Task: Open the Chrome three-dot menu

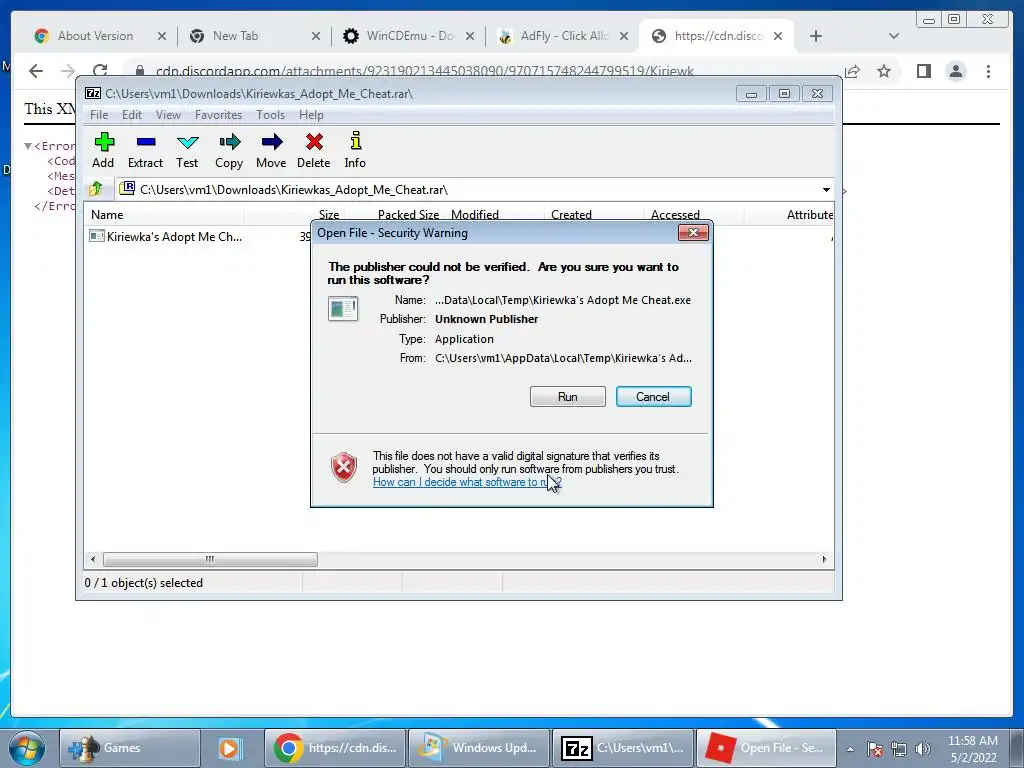Action: point(988,71)
